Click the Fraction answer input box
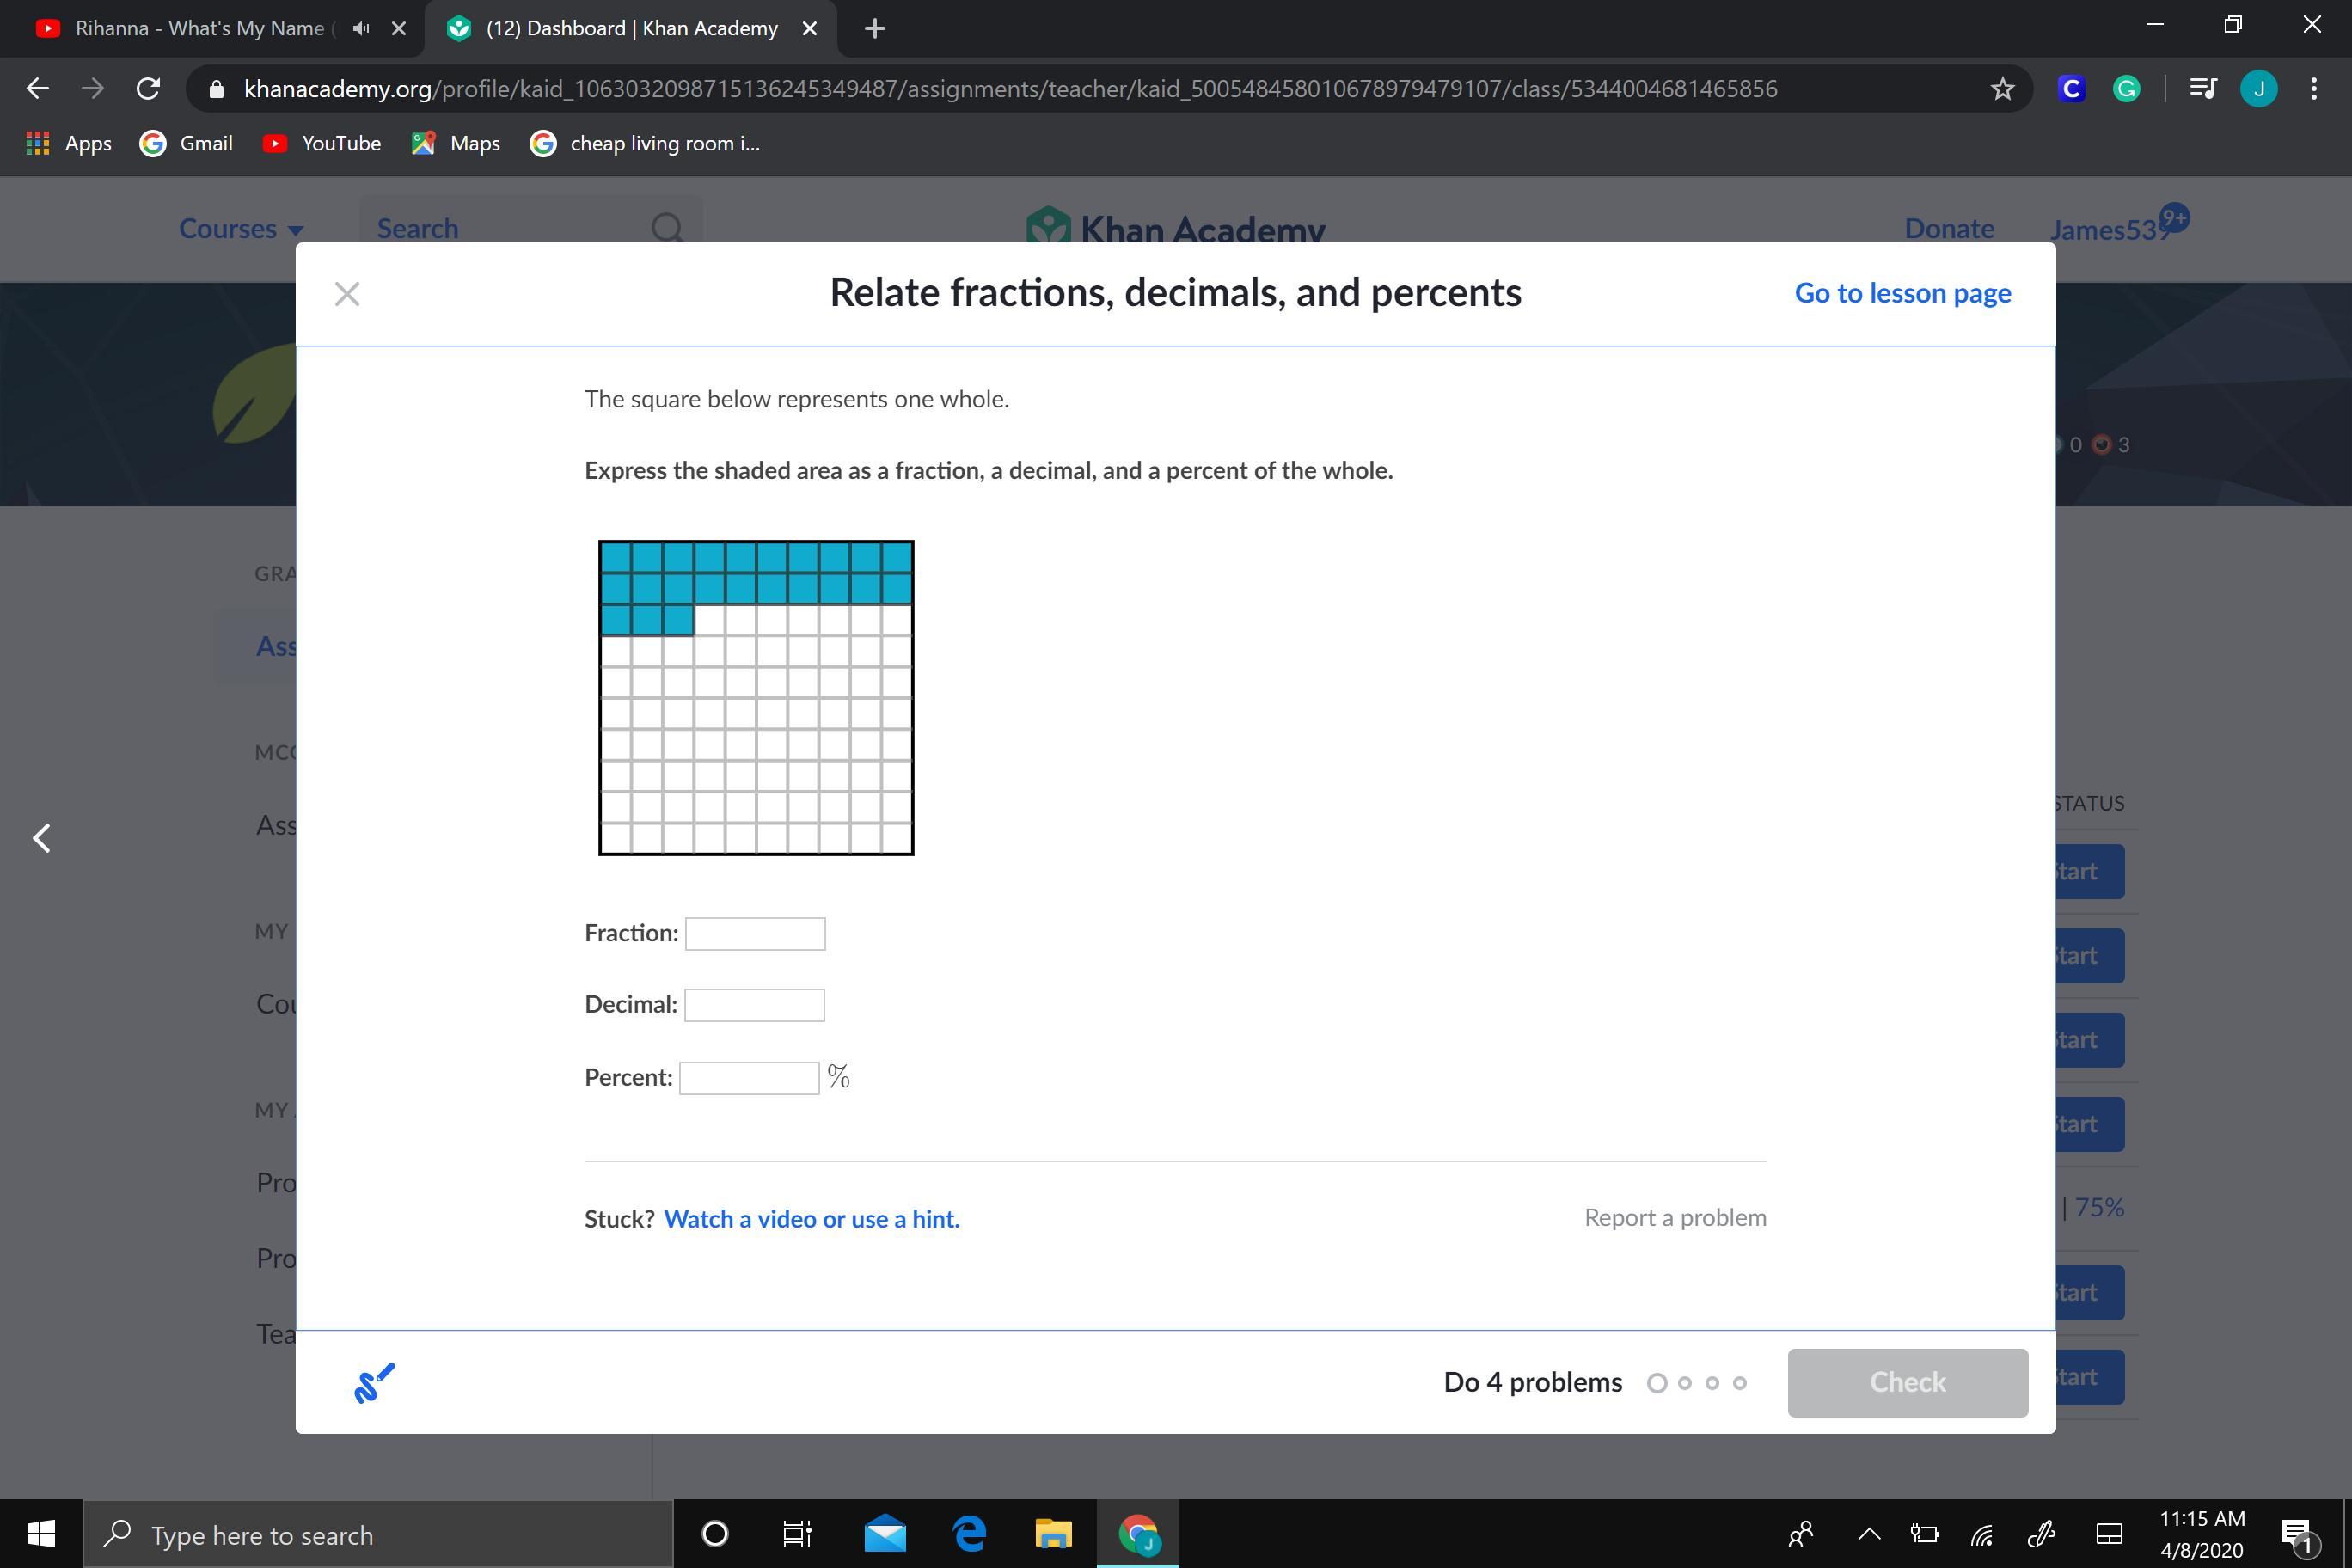Image resolution: width=2352 pixels, height=1568 pixels. pos(755,934)
